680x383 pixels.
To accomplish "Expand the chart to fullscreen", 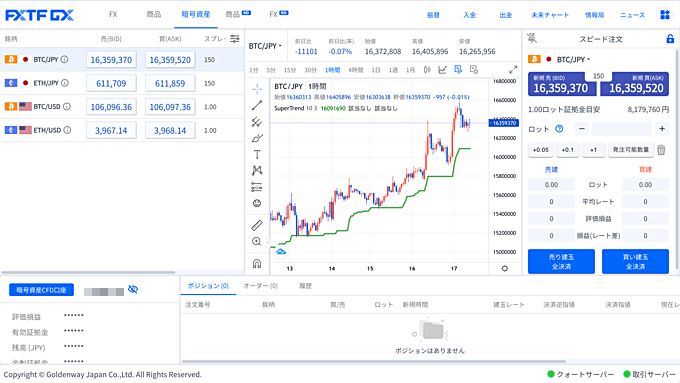I will click(x=513, y=69).
